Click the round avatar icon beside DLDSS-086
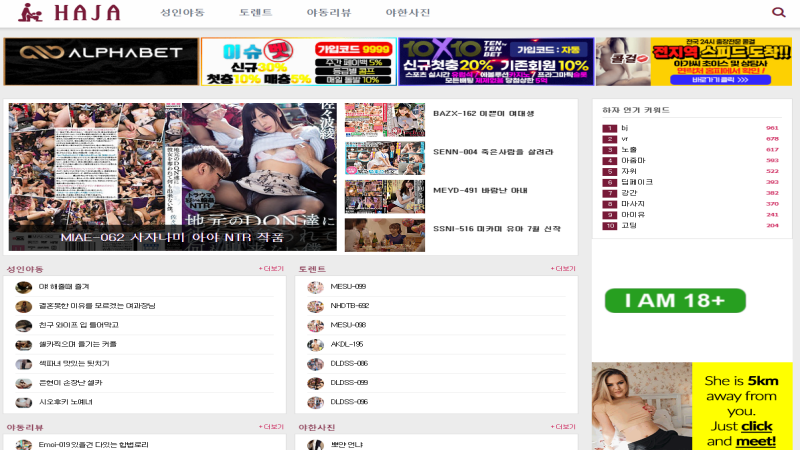Screen dimensions: 800x450 [315, 364]
